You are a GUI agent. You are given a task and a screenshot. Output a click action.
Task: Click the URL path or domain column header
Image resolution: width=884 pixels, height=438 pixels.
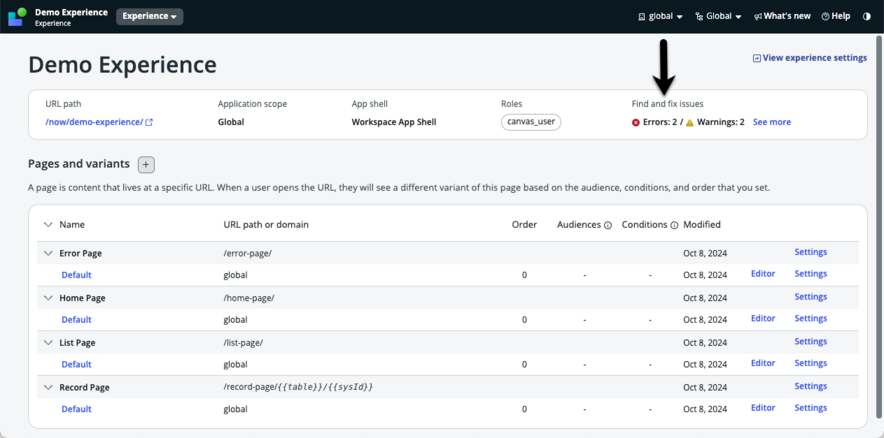pyautogui.click(x=266, y=224)
